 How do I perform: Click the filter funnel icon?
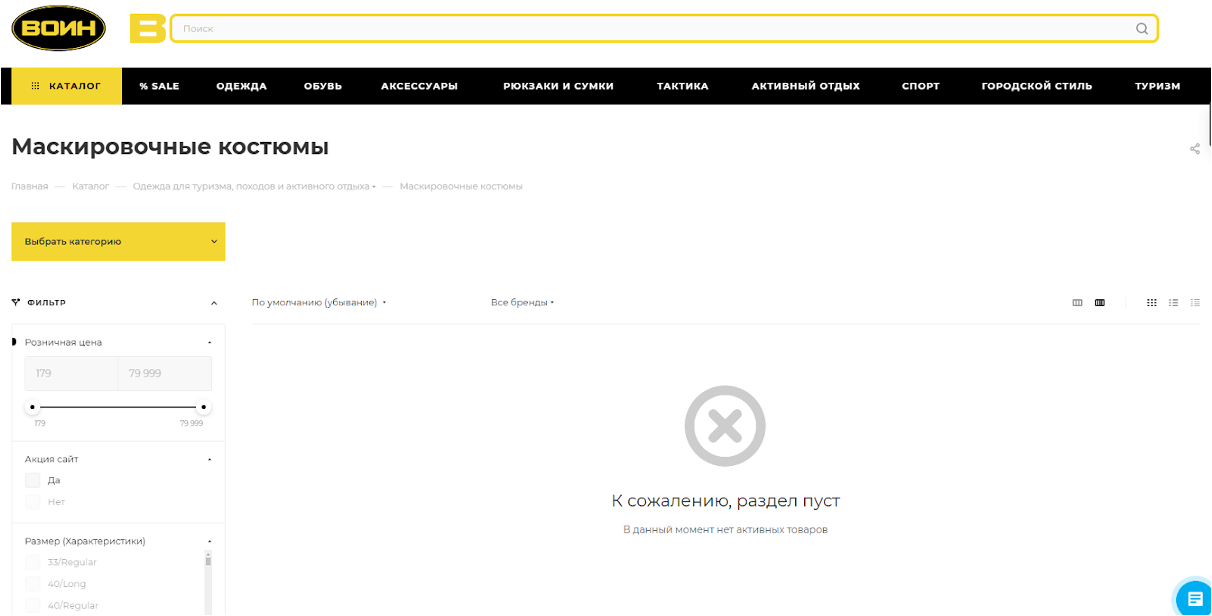point(16,302)
